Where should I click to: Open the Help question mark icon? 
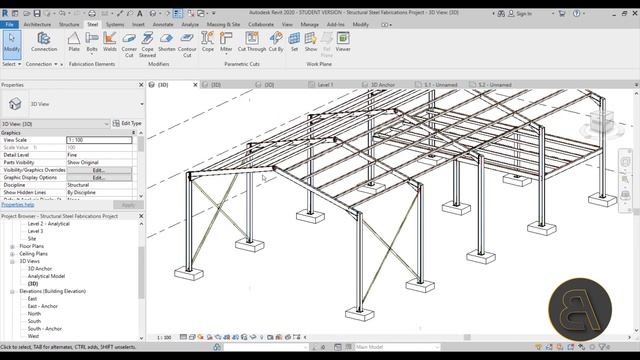point(576,13)
